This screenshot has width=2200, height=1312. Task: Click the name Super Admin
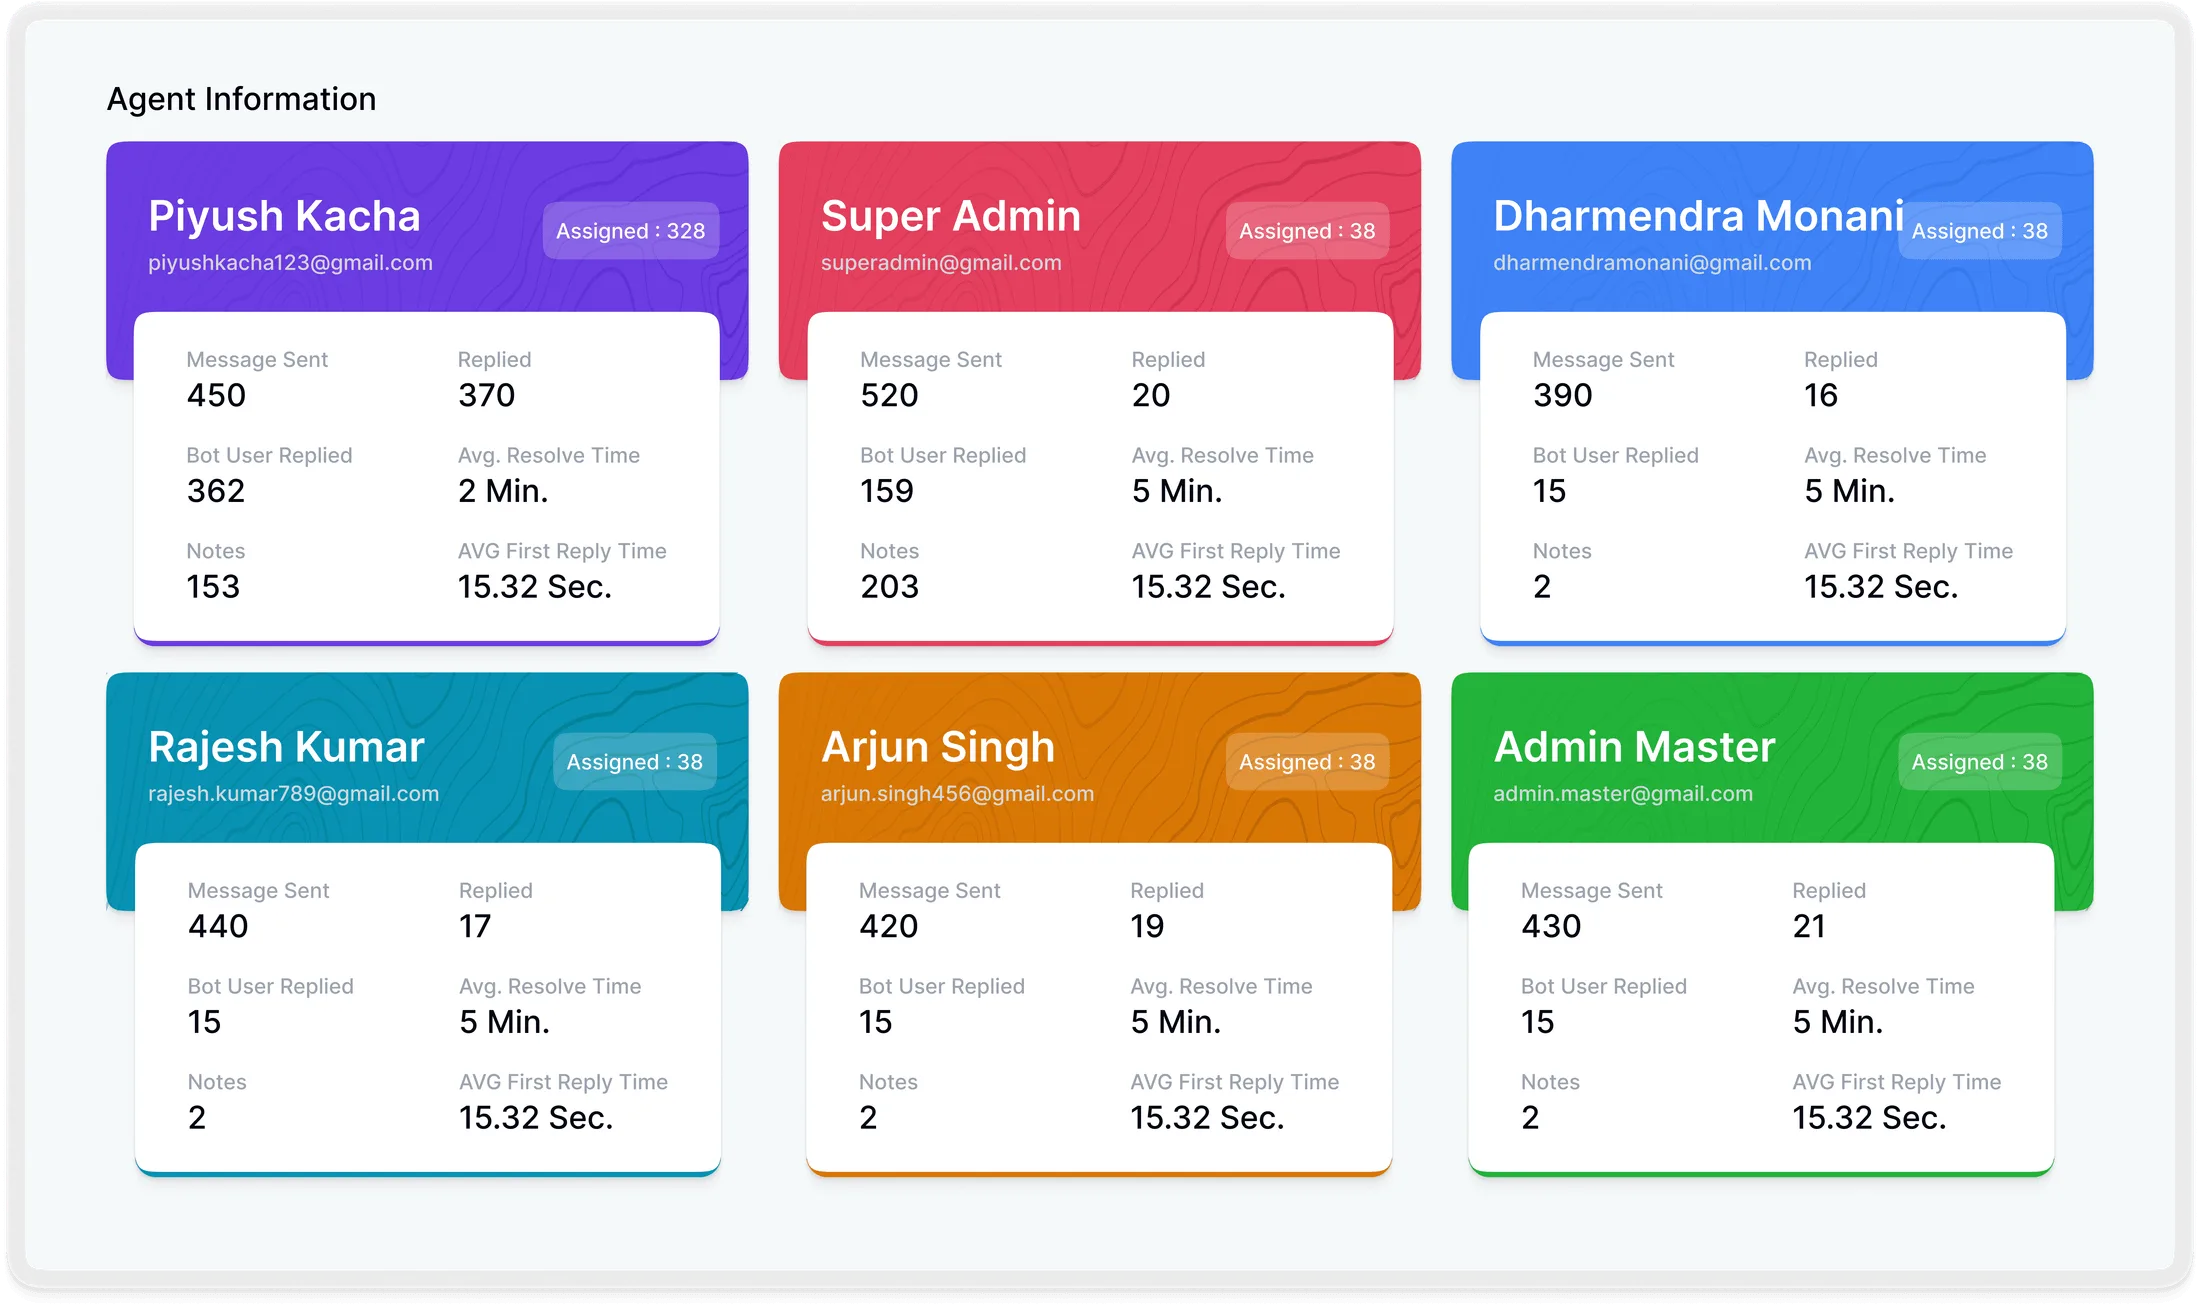click(950, 215)
